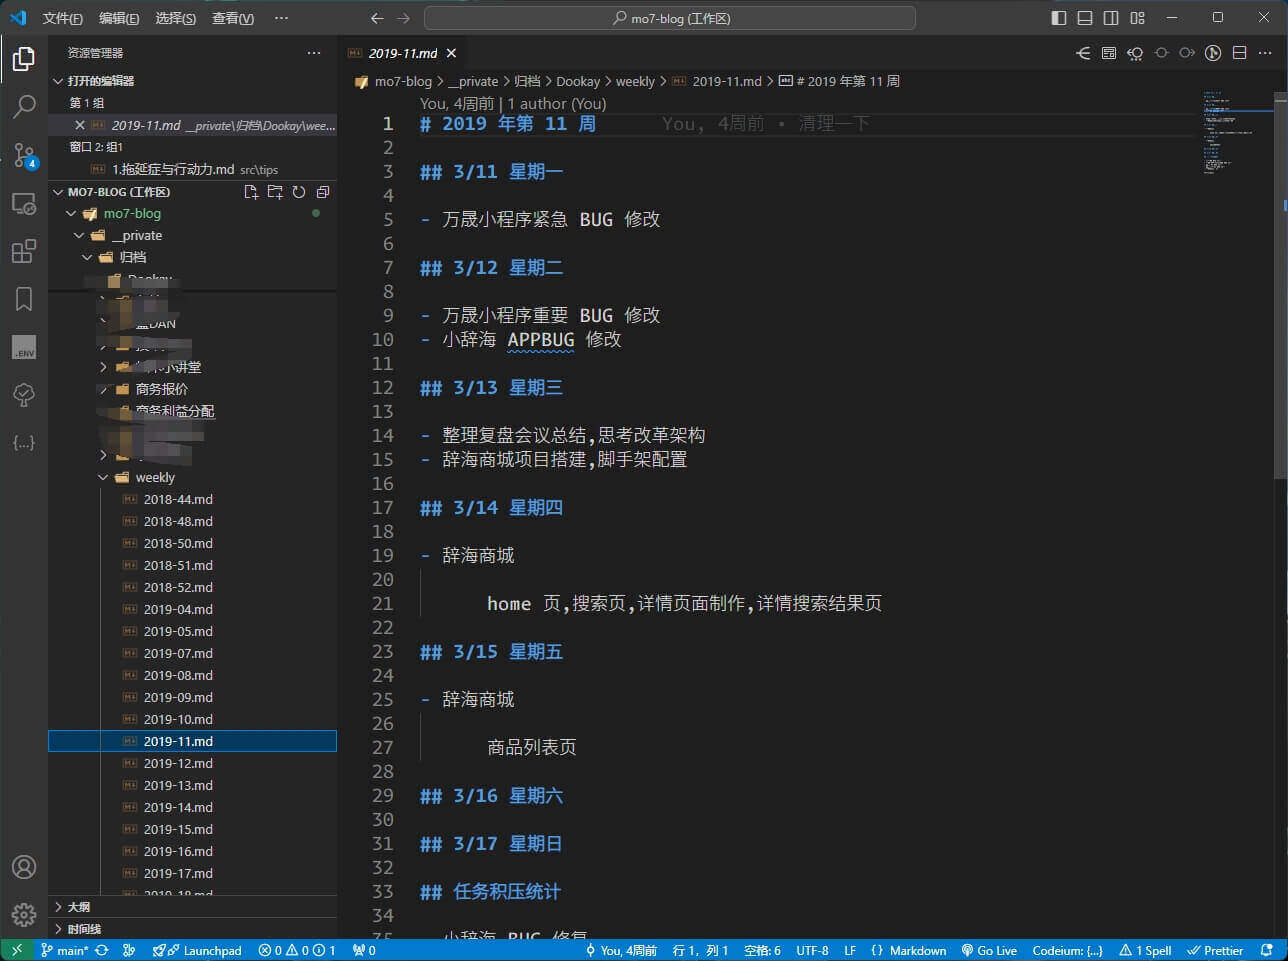
Task: Close the 2019-11.md editor tab
Action: (451, 54)
